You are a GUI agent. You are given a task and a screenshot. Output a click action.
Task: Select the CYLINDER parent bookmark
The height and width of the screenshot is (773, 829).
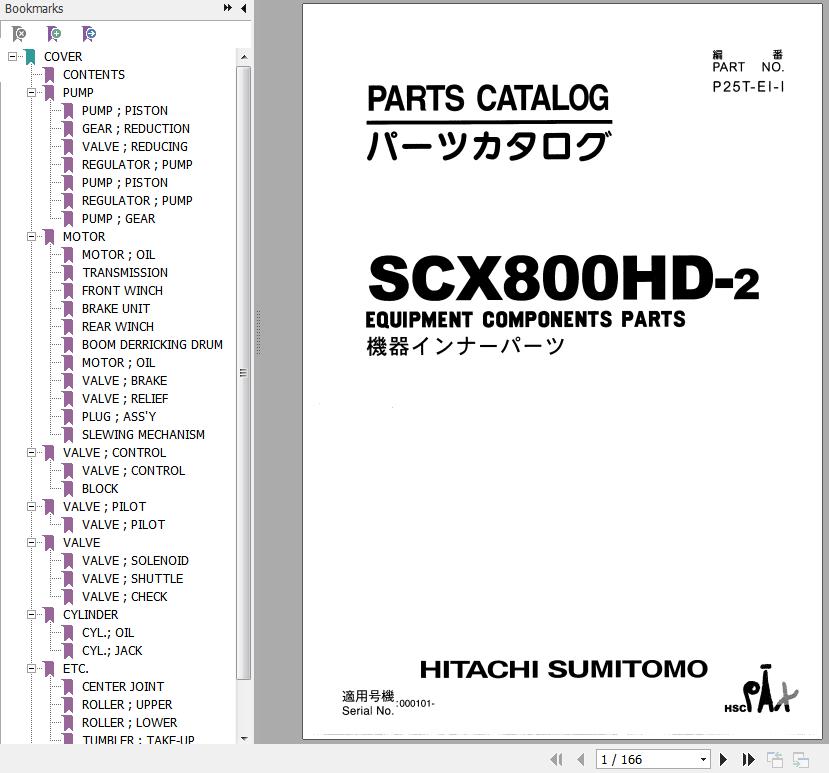(x=90, y=614)
